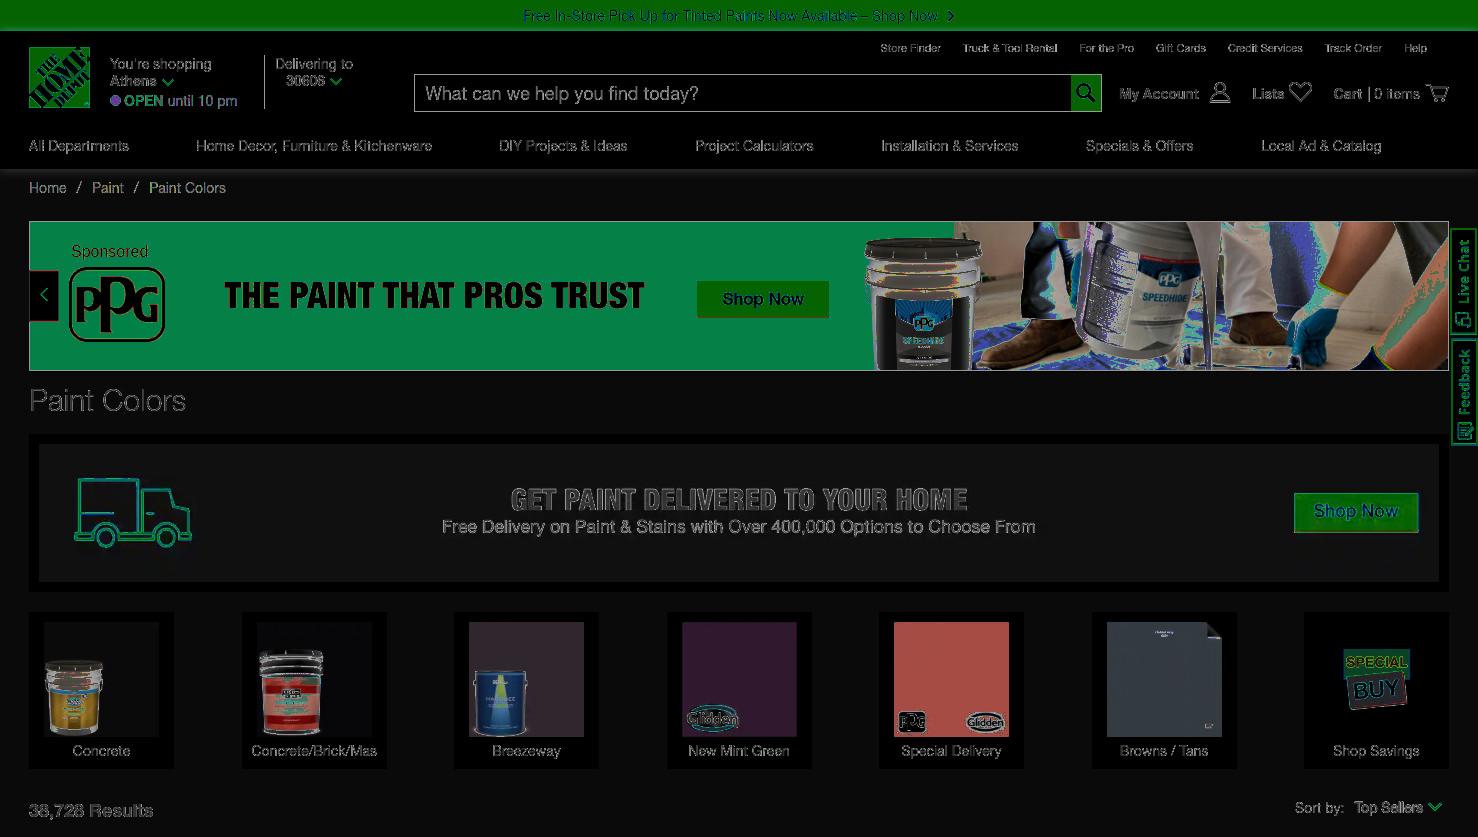Click the PPG logo in banner

[117, 304]
